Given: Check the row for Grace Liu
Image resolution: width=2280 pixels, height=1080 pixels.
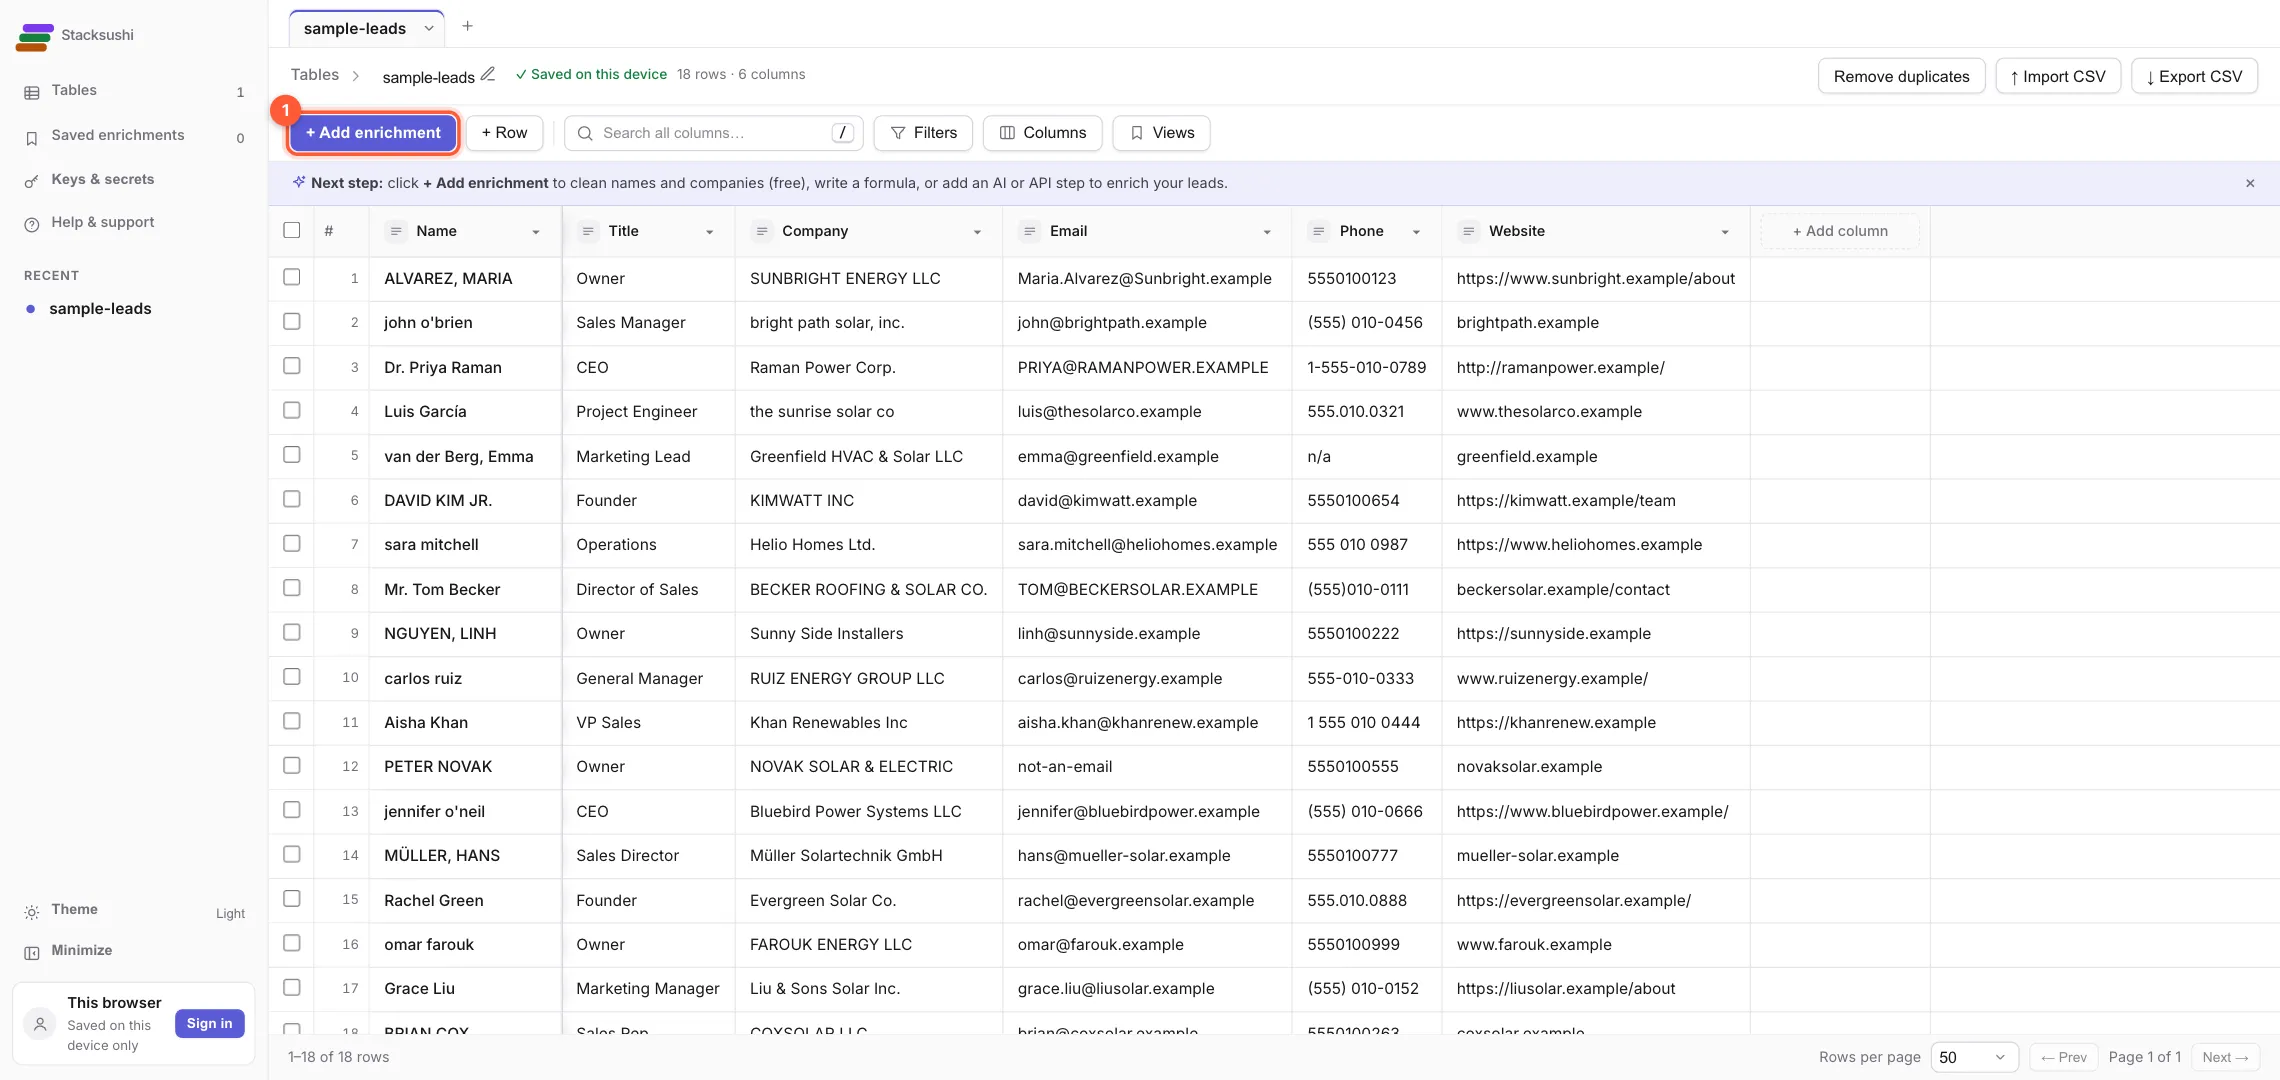Looking at the screenshot, I should 292,987.
